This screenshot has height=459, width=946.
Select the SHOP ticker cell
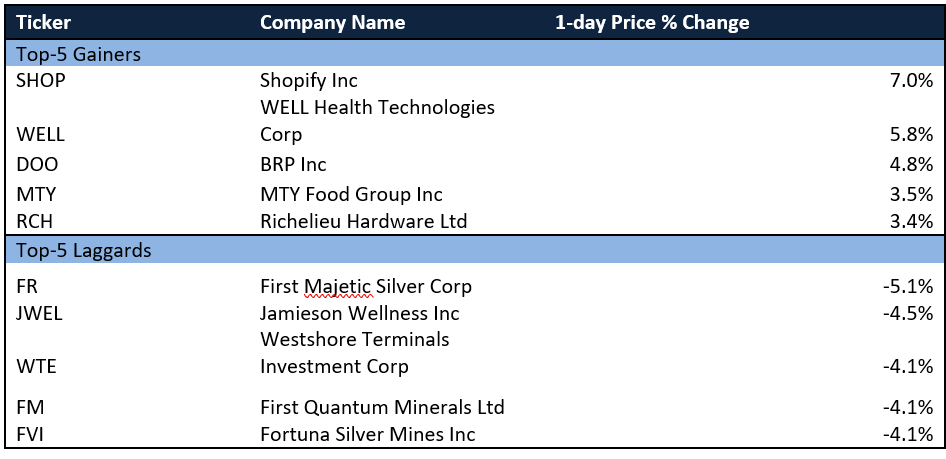tap(40, 80)
